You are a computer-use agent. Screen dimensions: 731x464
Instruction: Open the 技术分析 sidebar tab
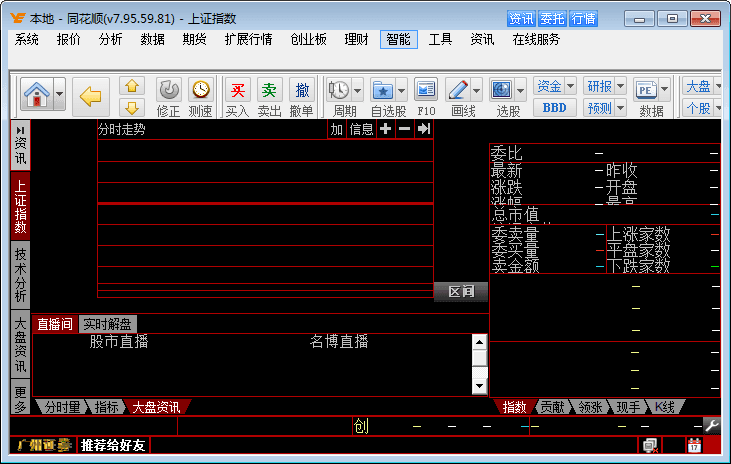pyautogui.click(x=20, y=275)
